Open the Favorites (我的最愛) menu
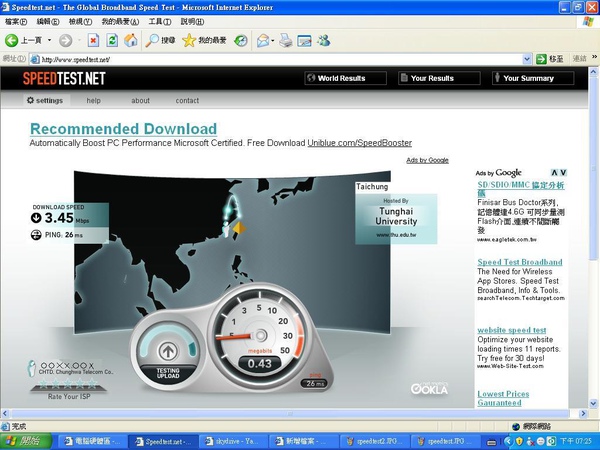Viewport: 600px width, 450px height. [120, 22]
